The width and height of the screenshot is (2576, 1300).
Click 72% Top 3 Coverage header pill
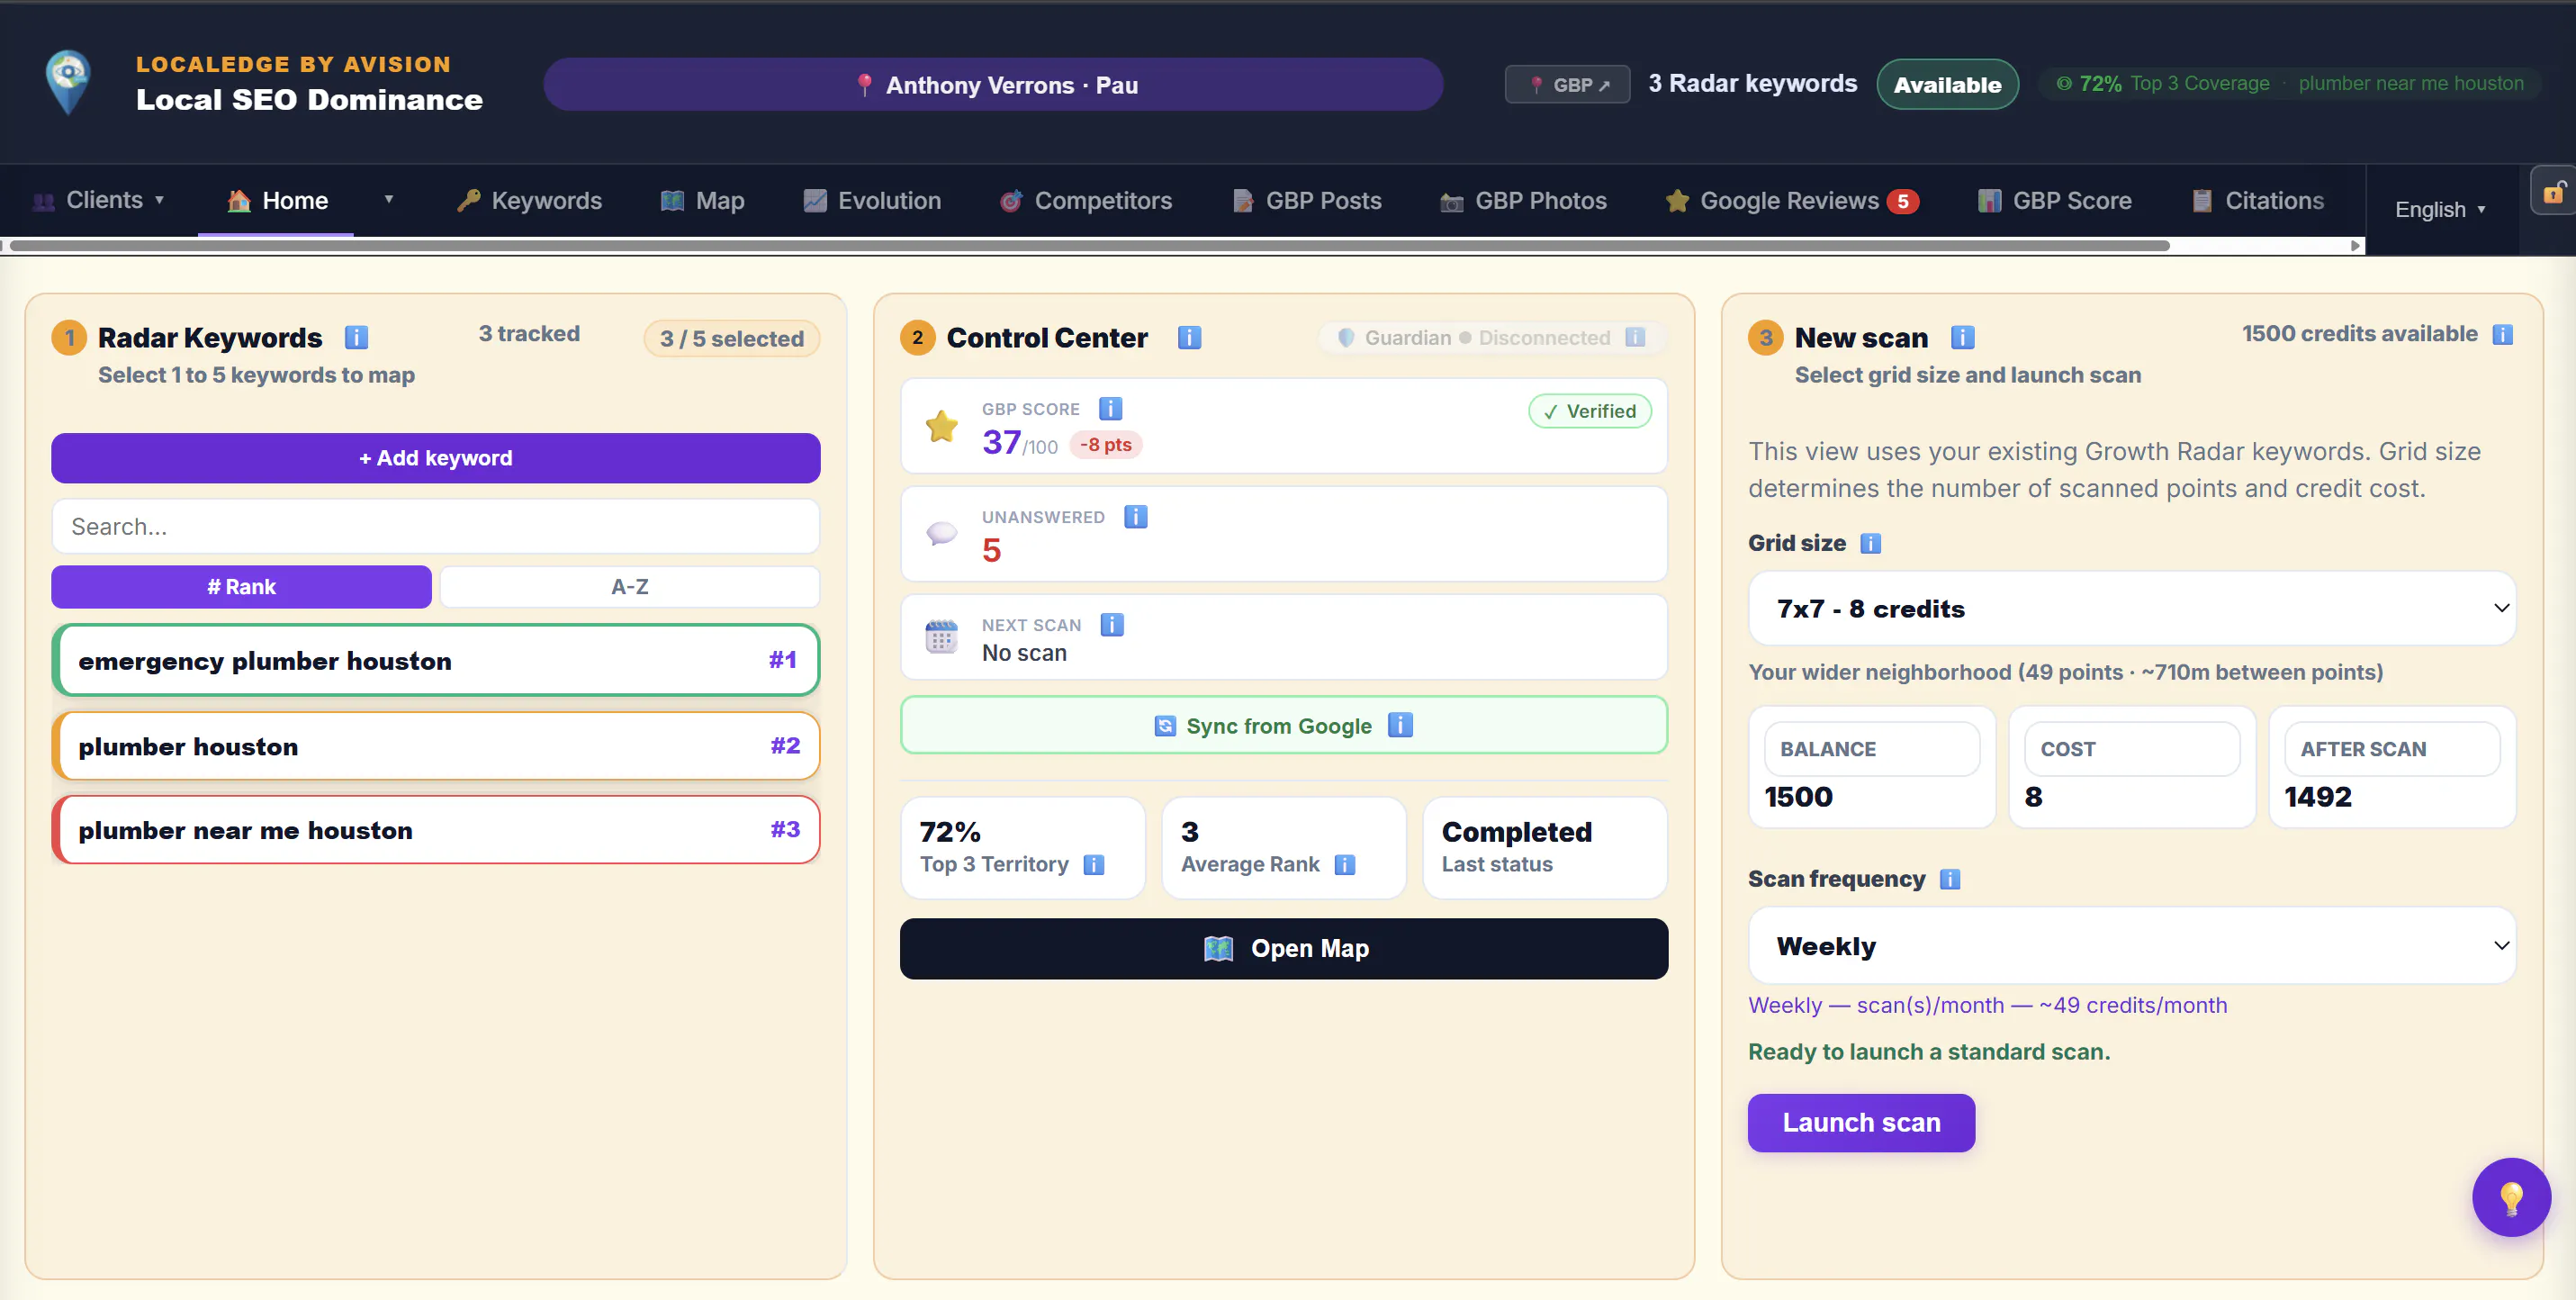click(x=2290, y=84)
